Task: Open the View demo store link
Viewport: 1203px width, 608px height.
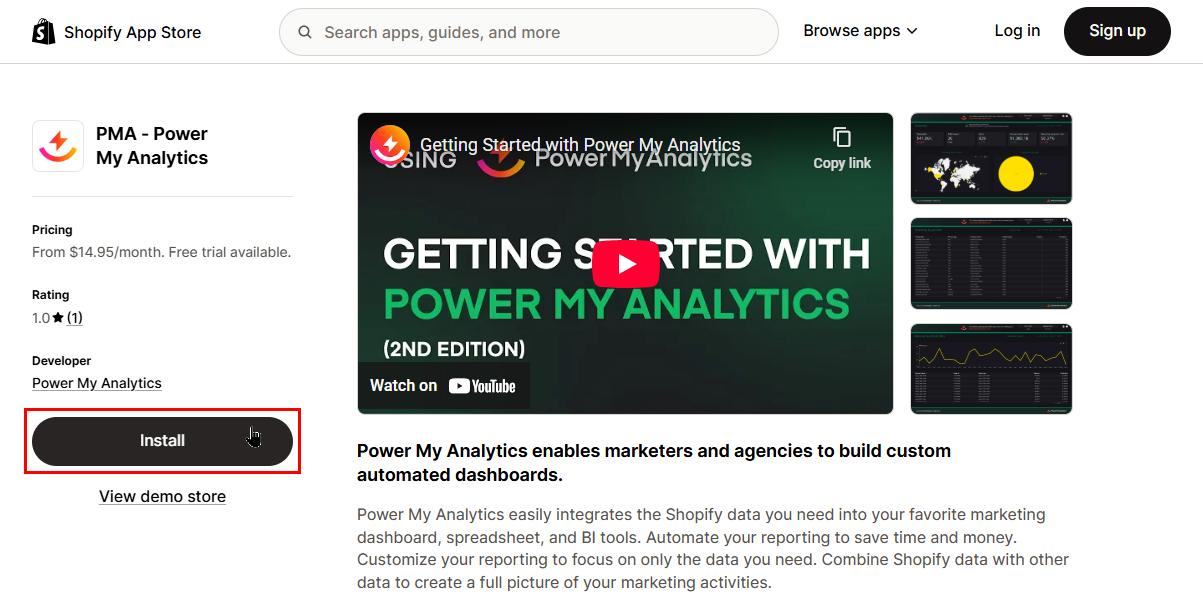Action: coord(162,497)
